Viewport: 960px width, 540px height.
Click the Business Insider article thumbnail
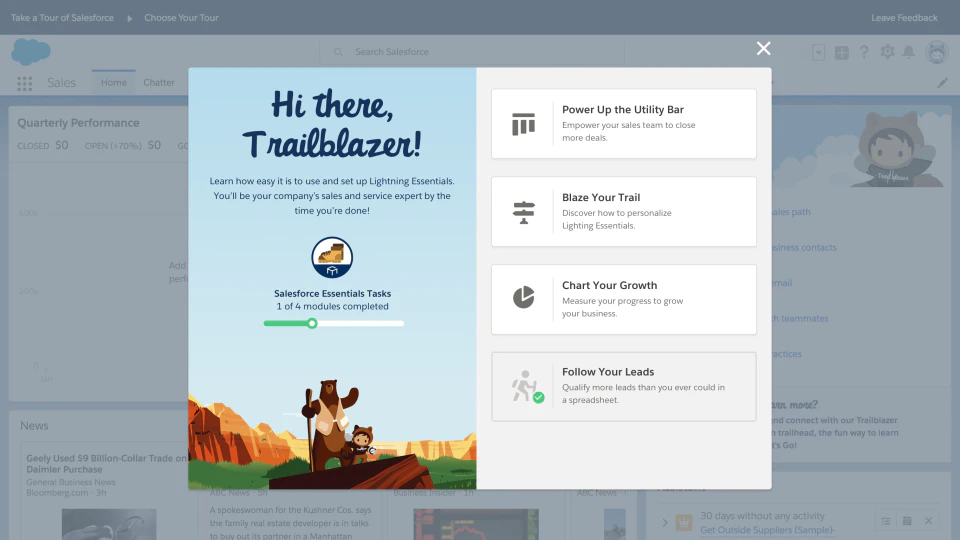(x=476, y=524)
